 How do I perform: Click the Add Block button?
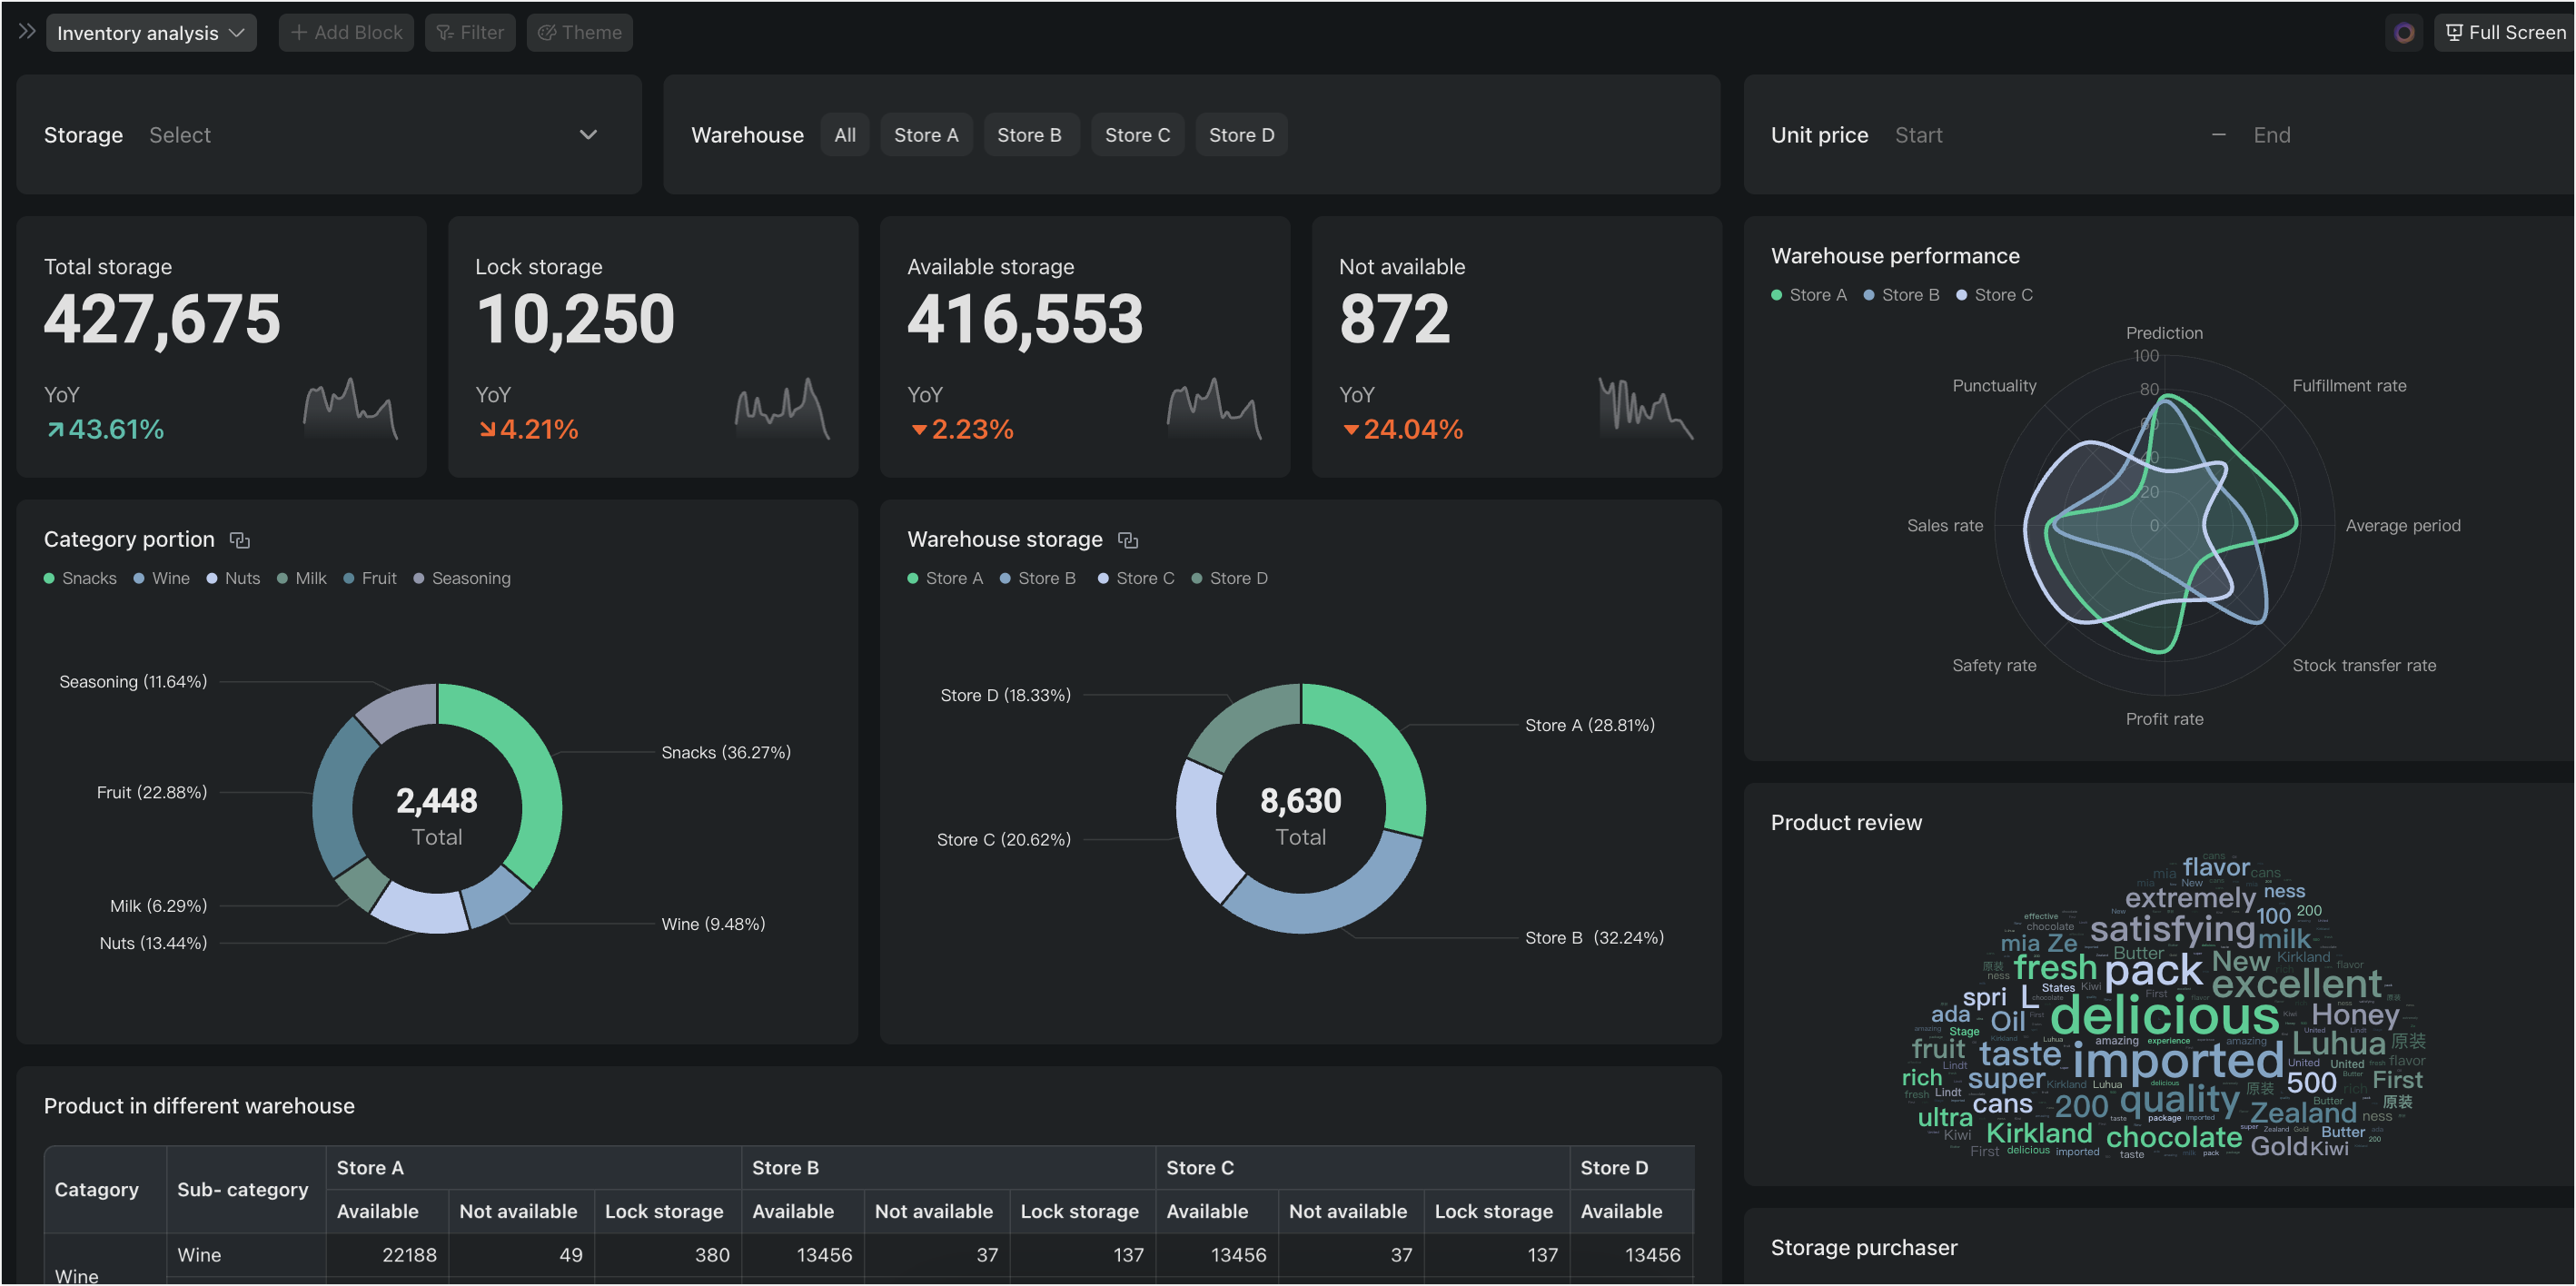346,33
